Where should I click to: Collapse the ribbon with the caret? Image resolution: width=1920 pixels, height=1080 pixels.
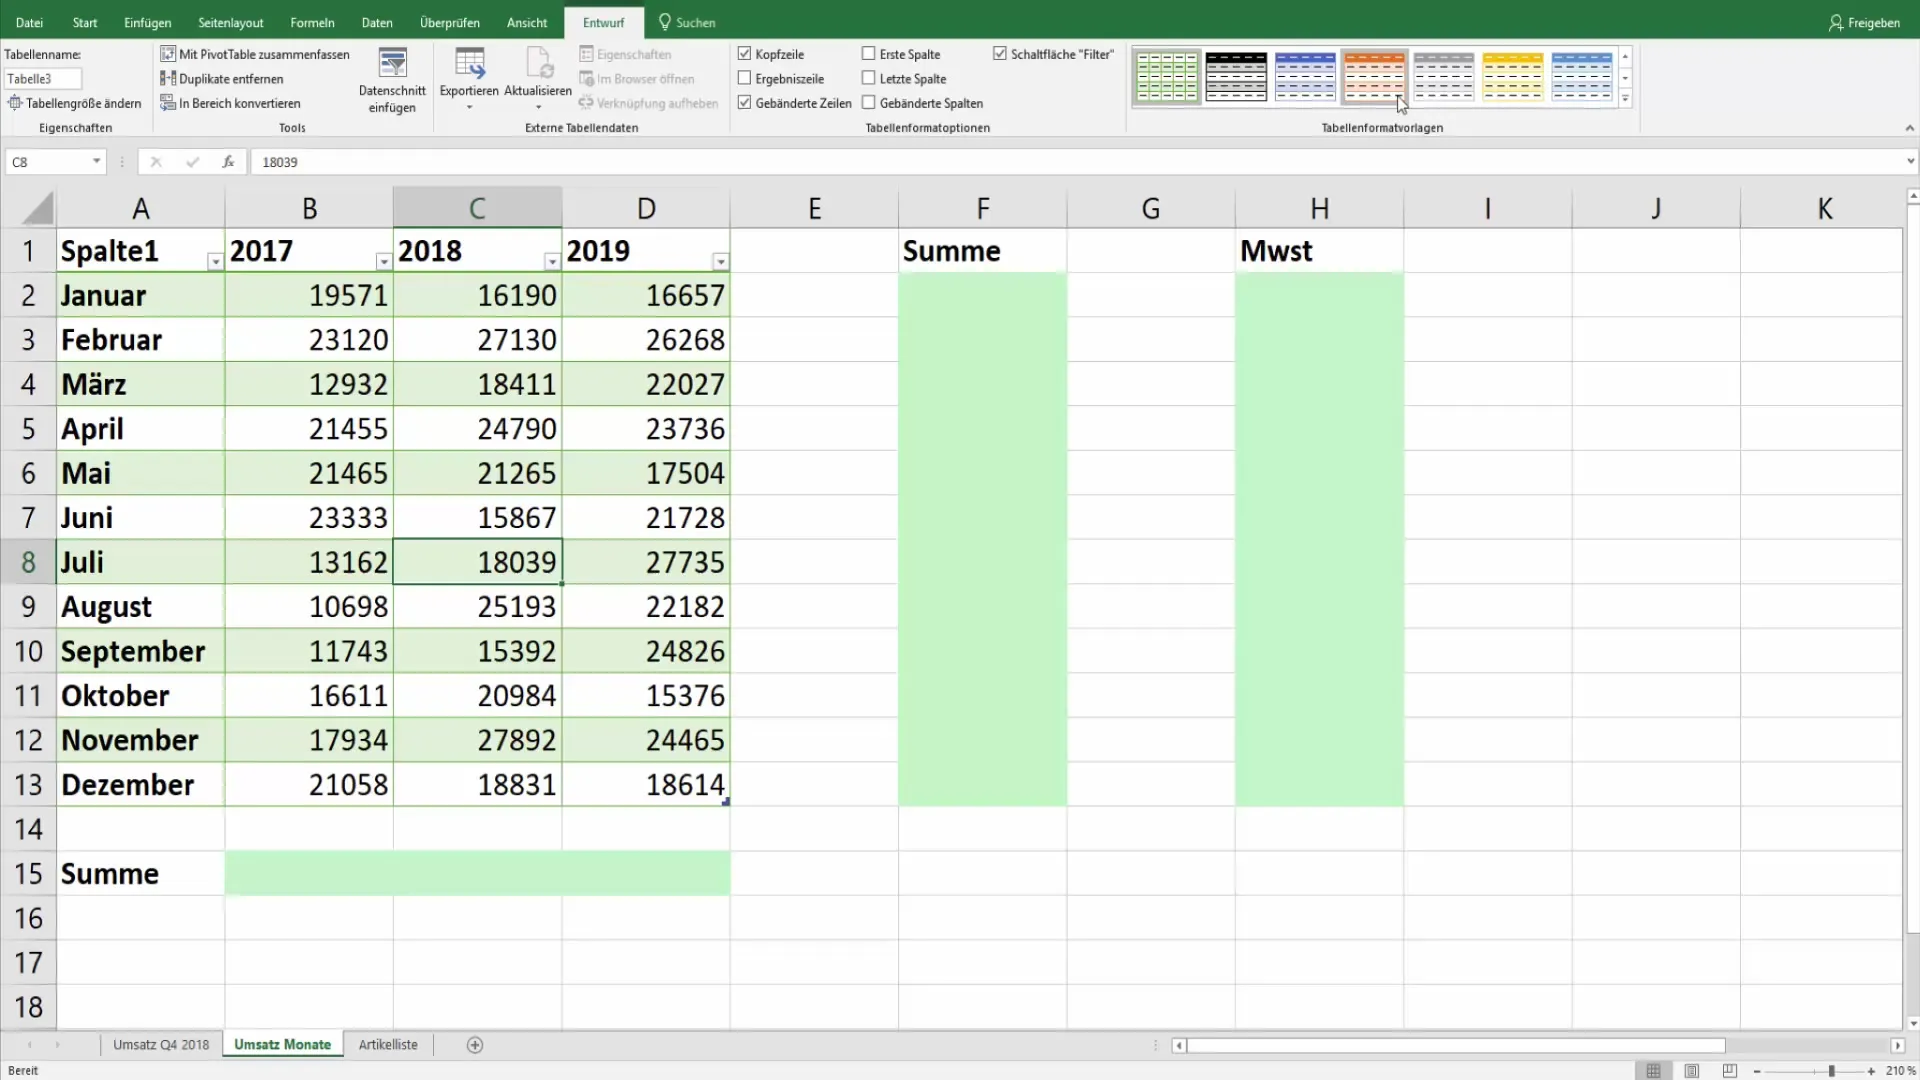1909,128
